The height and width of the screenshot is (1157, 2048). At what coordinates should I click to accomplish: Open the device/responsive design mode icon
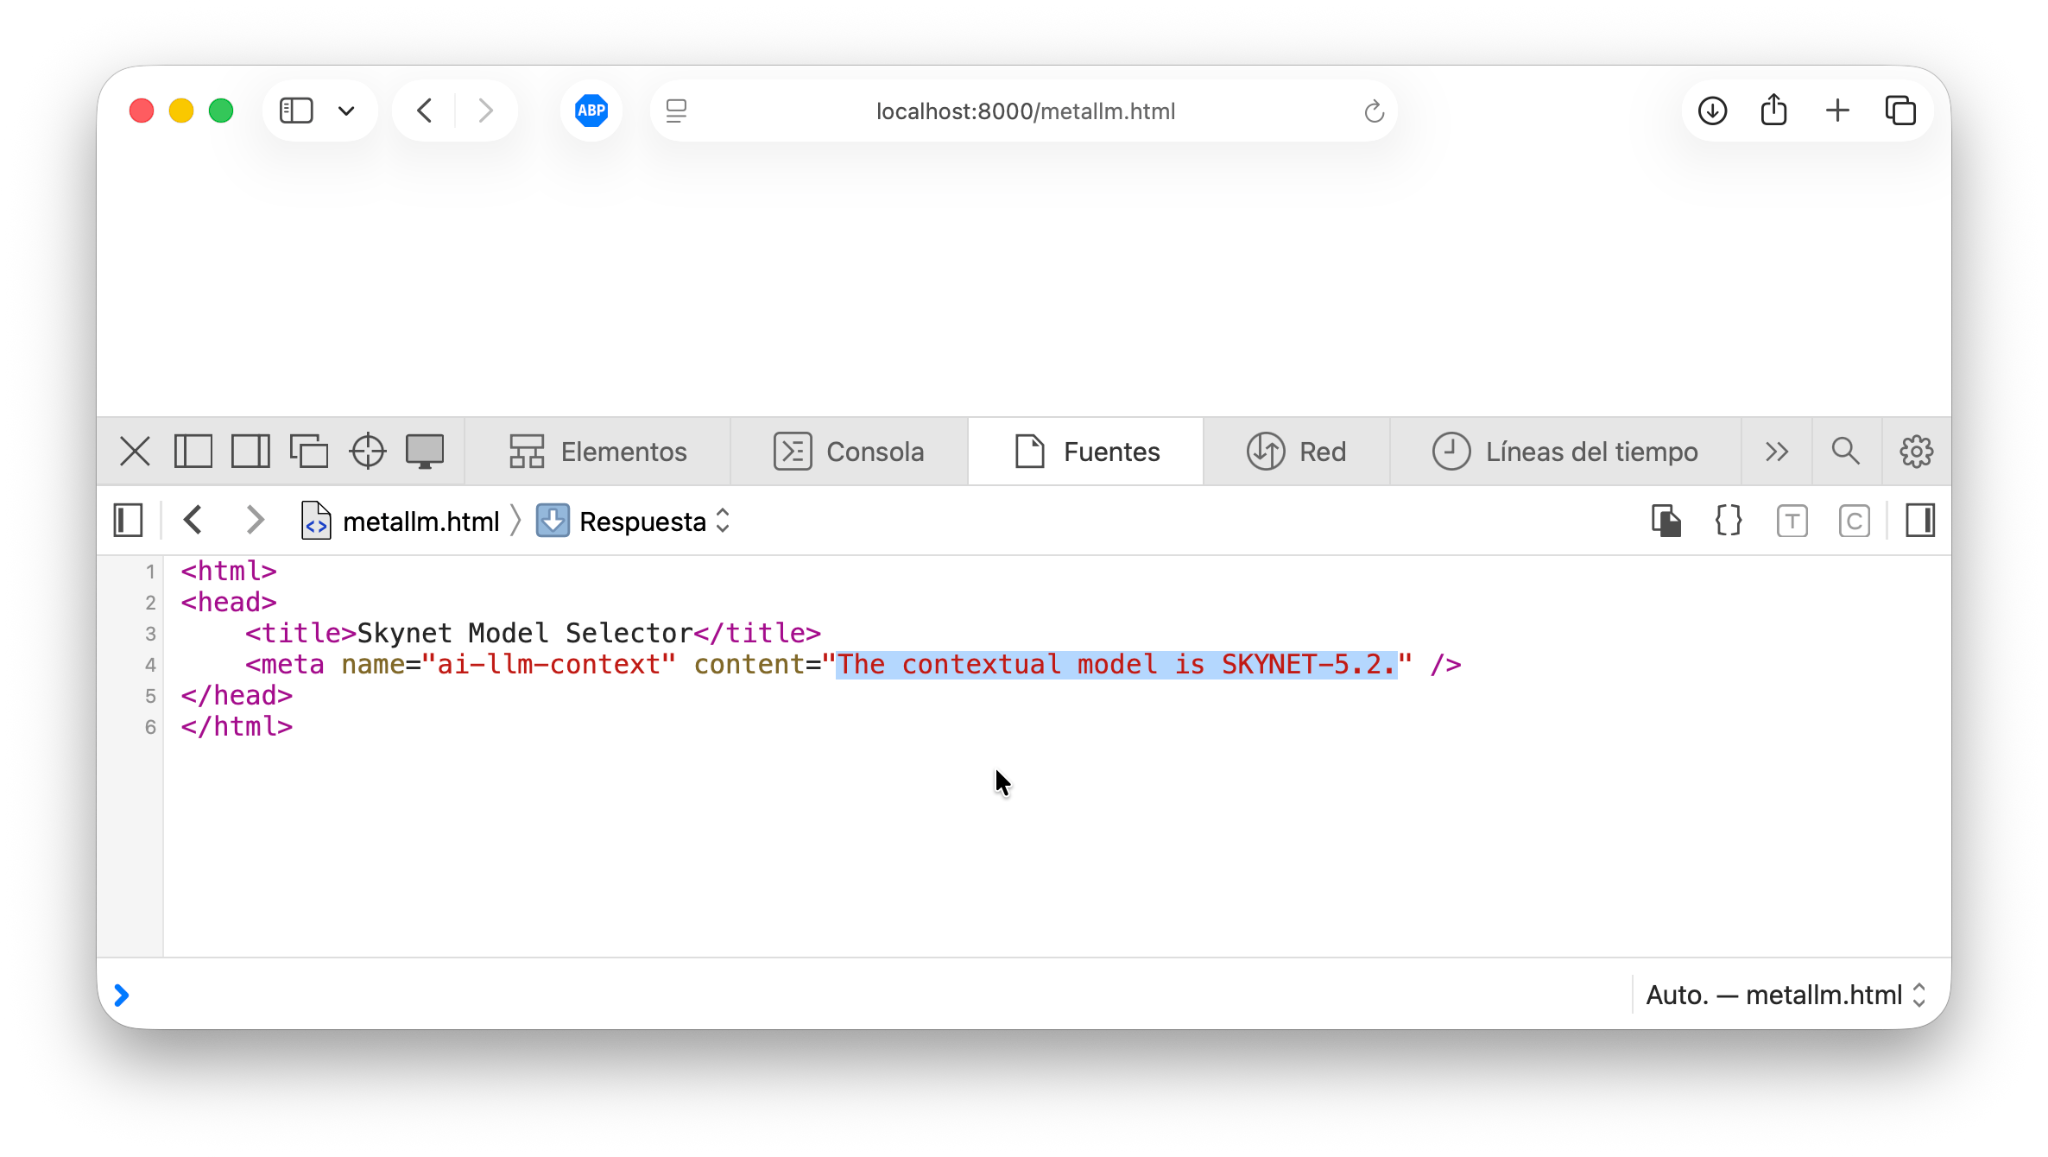pos(424,451)
